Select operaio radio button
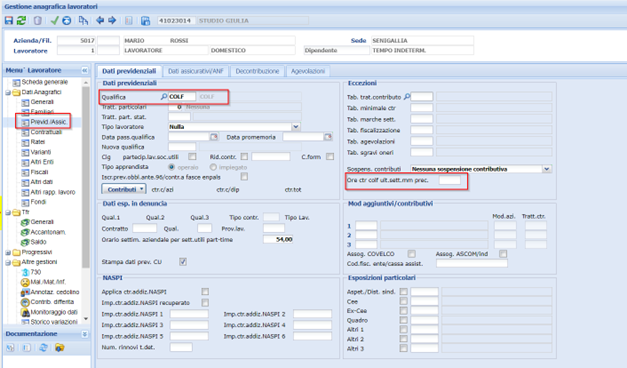This screenshot has width=627, height=368. click(172, 167)
